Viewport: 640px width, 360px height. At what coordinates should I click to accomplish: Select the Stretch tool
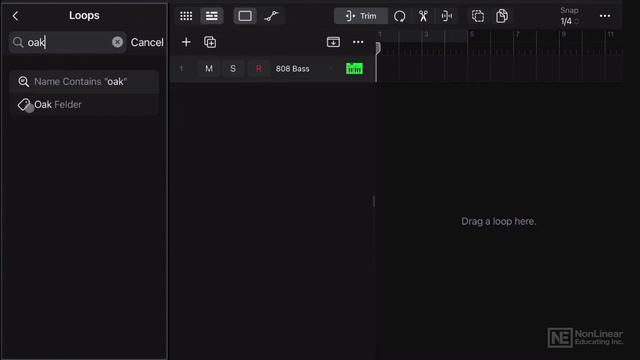[447, 16]
